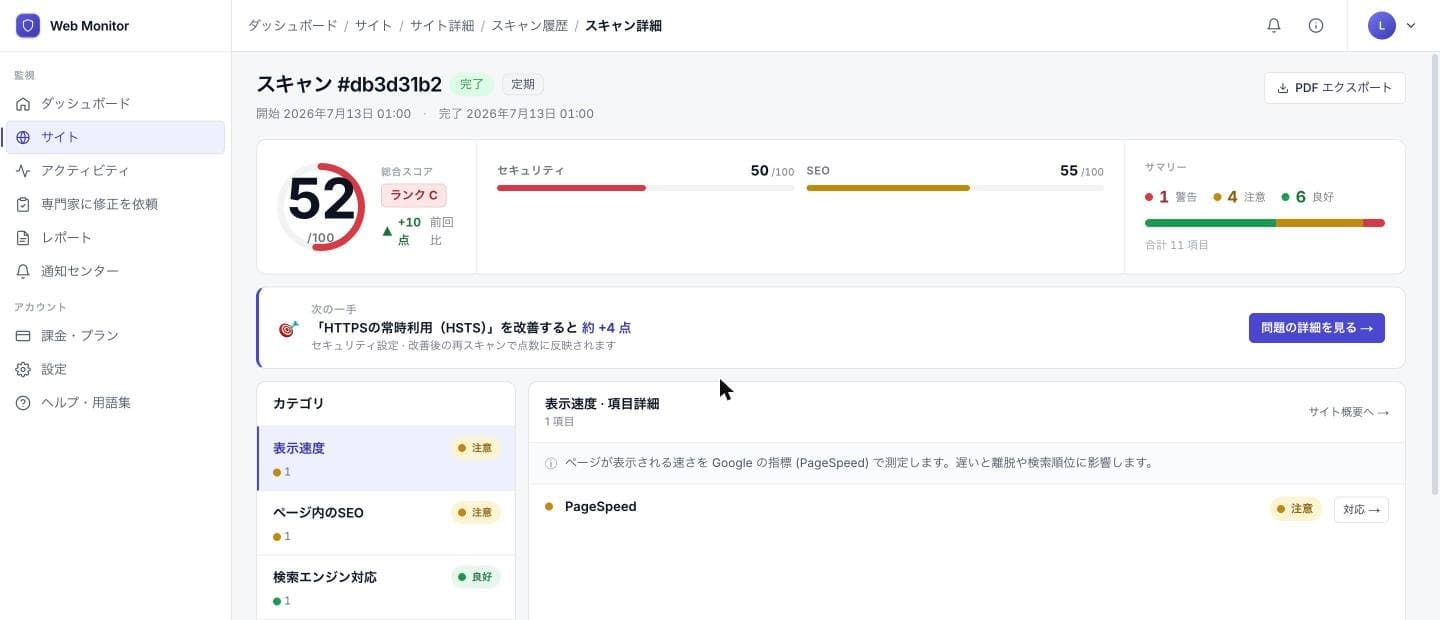Viewport: 1440px width, 620px height.
Task: Click the summary distribution color bar
Action: (x=1265, y=223)
